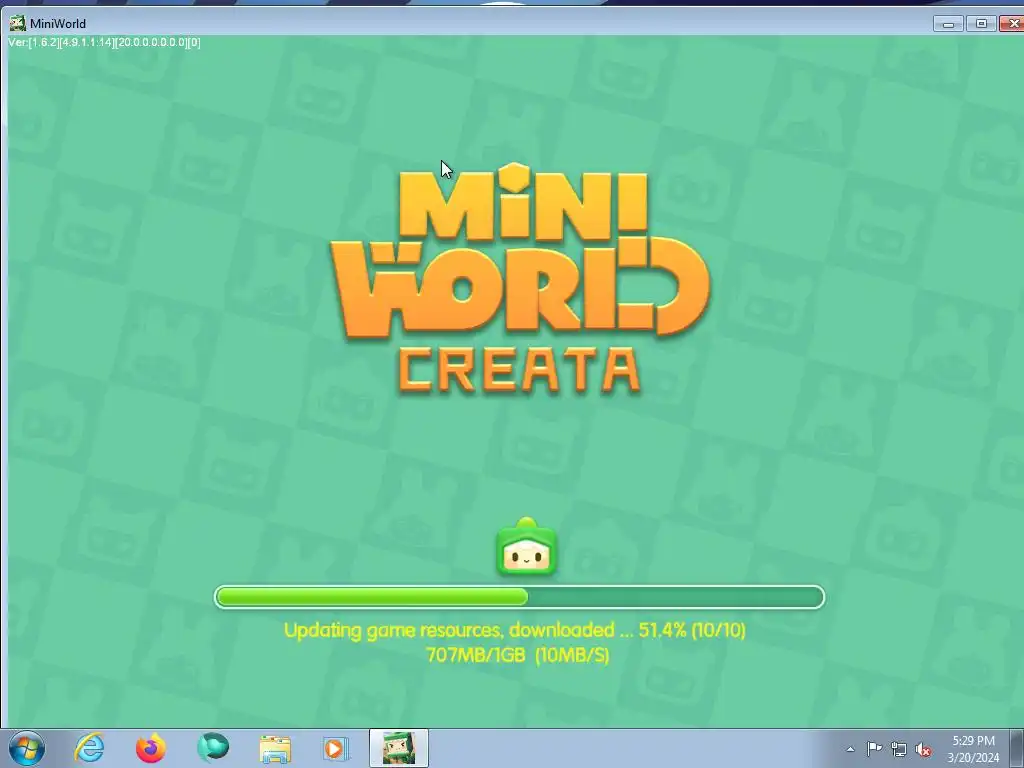This screenshot has width=1024, height=768.
Task: Open the Windows Start menu
Action: tap(26, 748)
